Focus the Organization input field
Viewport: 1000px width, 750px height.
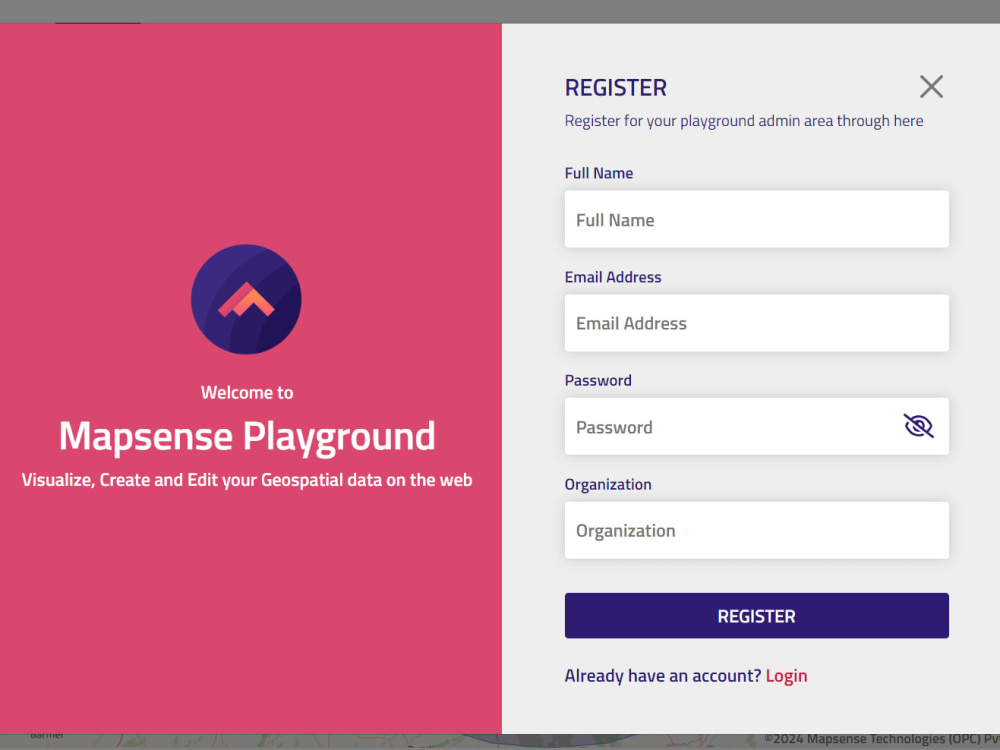pos(756,531)
